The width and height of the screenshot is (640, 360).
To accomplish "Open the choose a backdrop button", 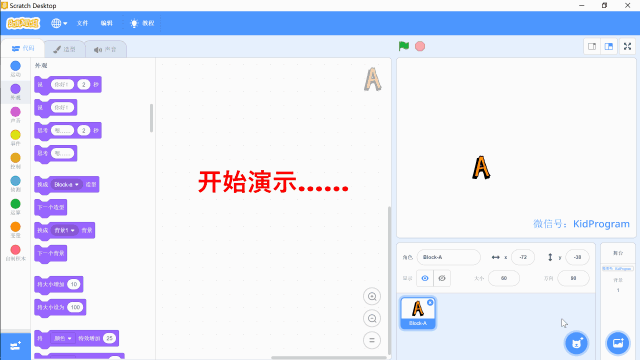I will (618, 343).
